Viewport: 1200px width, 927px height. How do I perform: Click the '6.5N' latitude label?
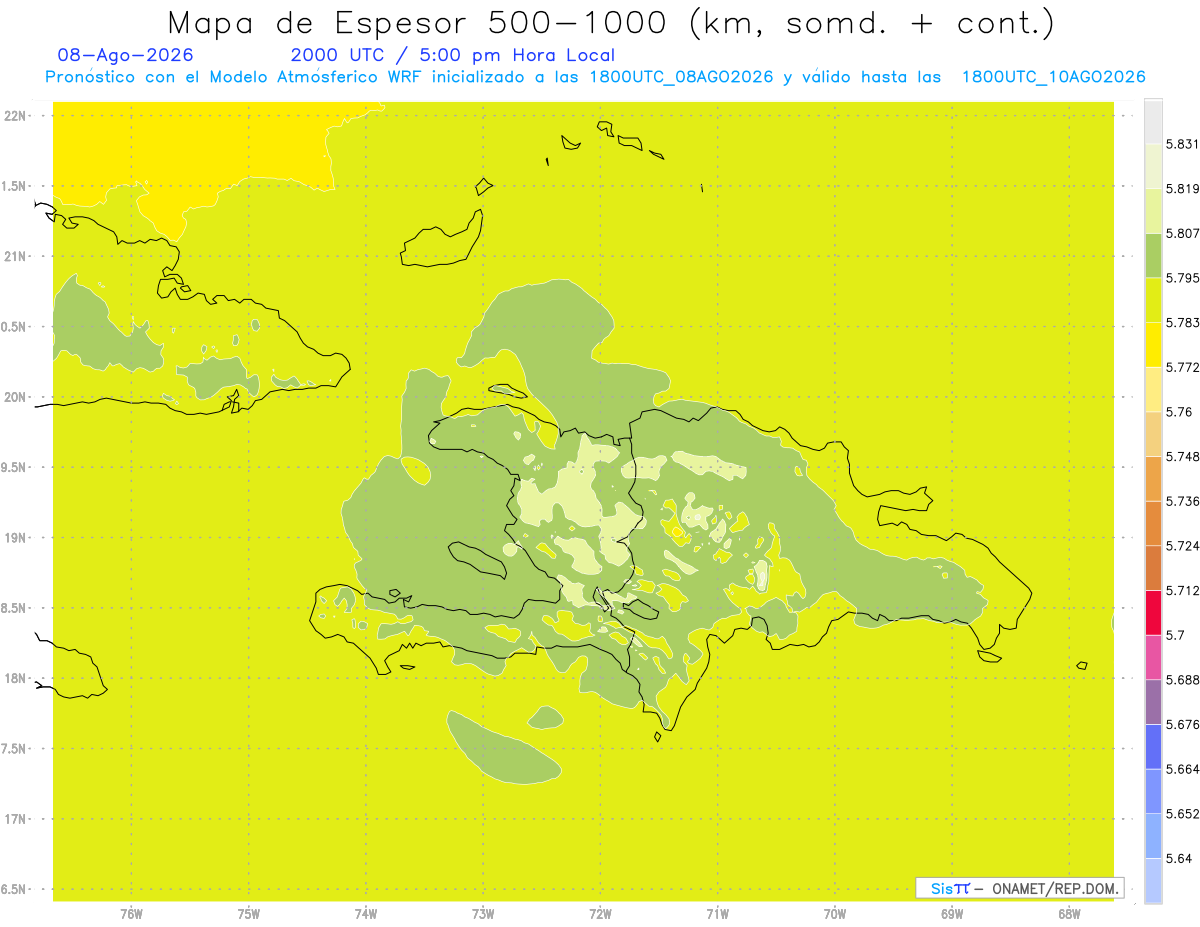tap(15, 890)
